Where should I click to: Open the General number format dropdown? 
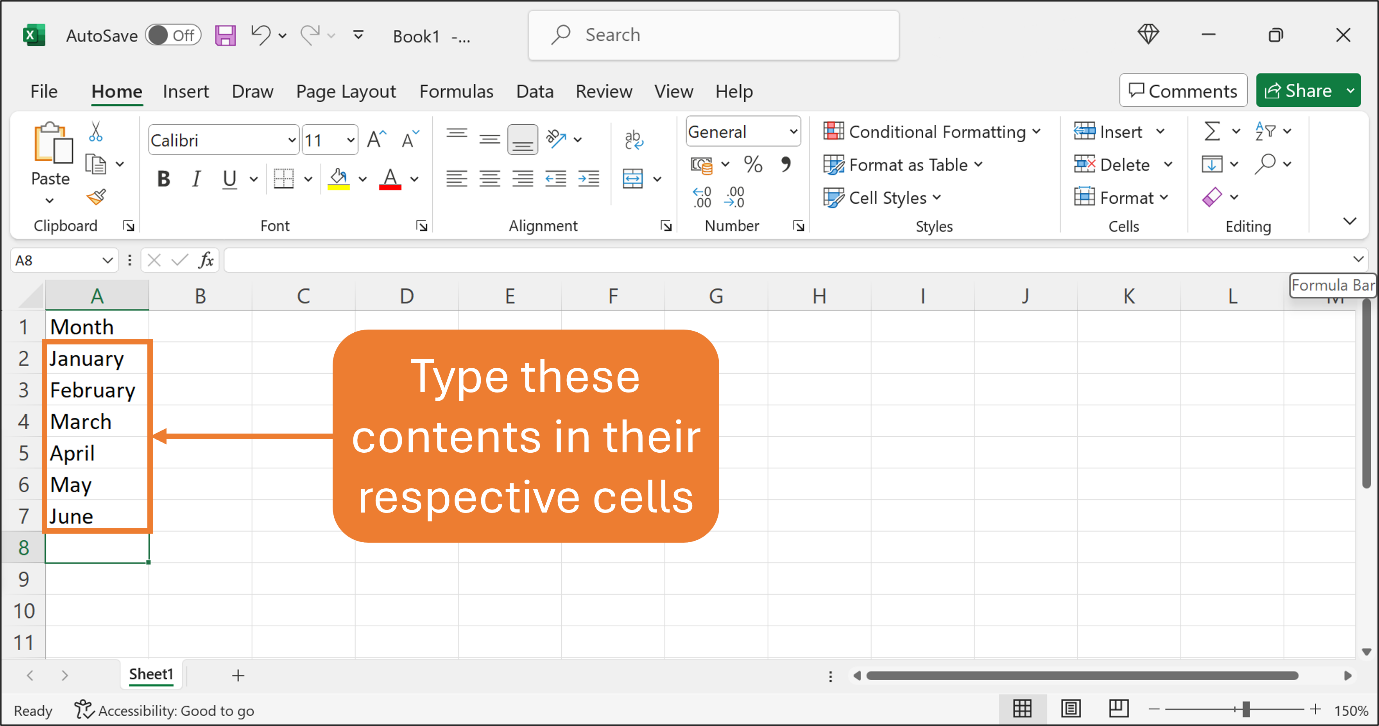794,132
